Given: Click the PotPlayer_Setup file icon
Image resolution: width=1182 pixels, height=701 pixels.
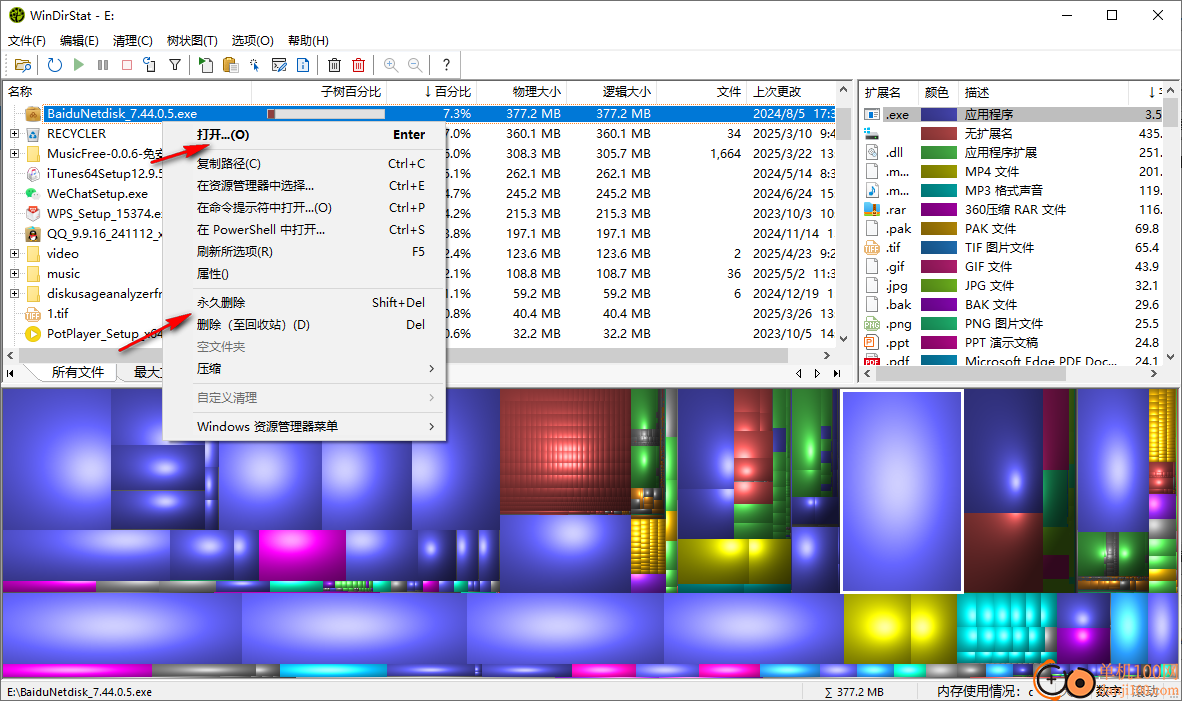Looking at the screenshot, I should [x=33, y=333].
